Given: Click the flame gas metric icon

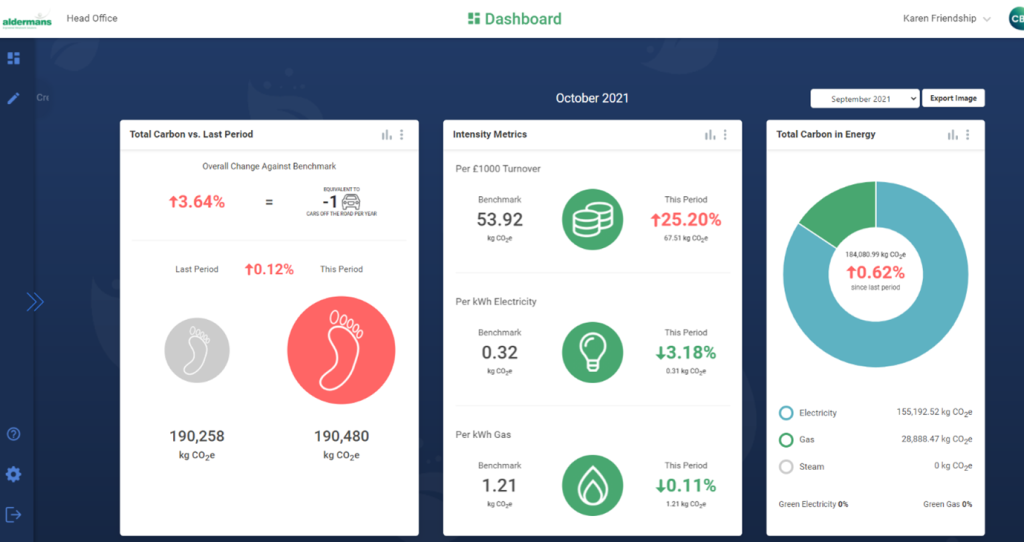Looking at the screenshot, I should point(592,486).
